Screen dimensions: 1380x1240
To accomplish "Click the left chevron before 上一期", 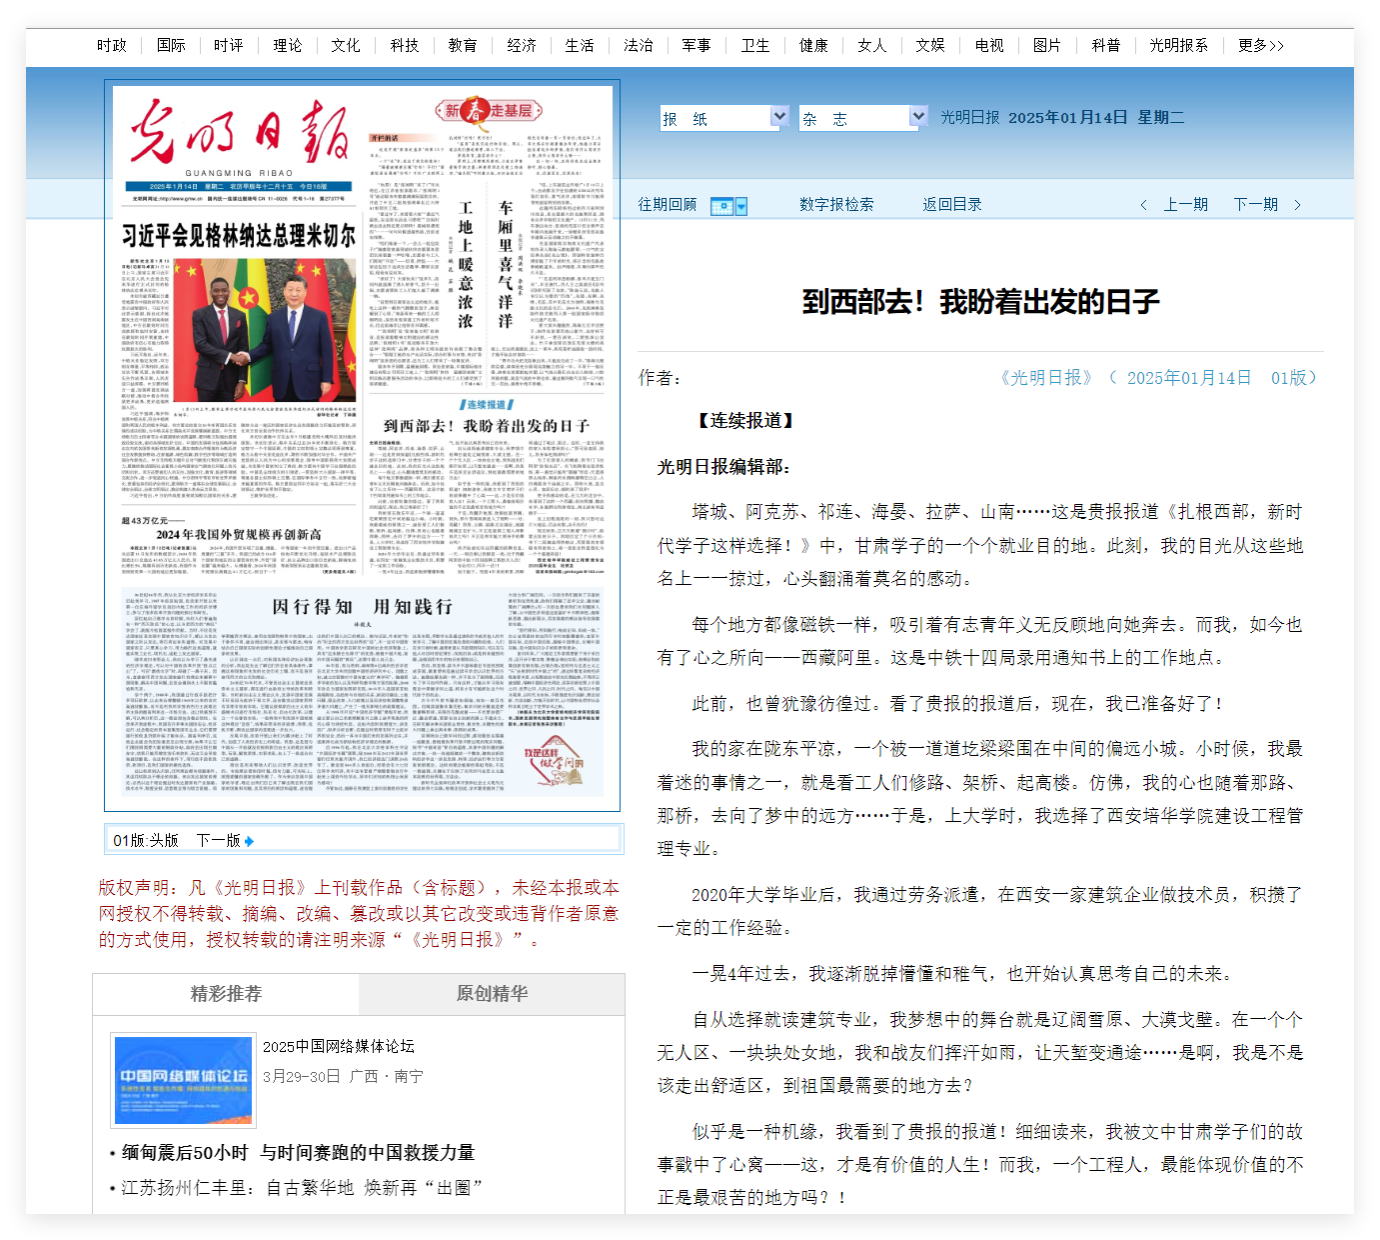I will pos(1144,205).
